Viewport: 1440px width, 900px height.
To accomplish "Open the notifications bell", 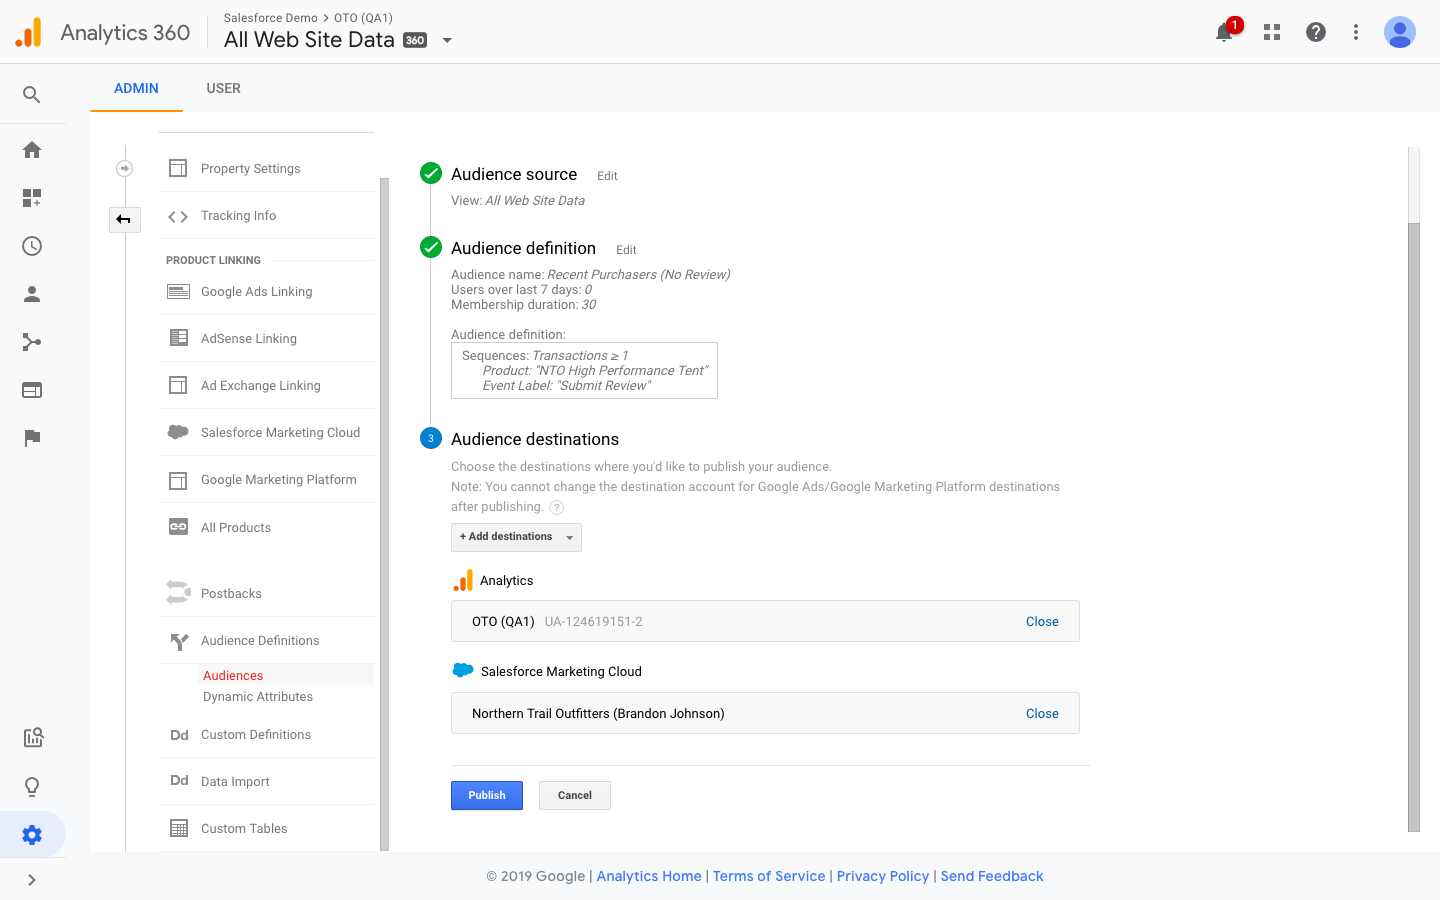I will point(1224,32).
